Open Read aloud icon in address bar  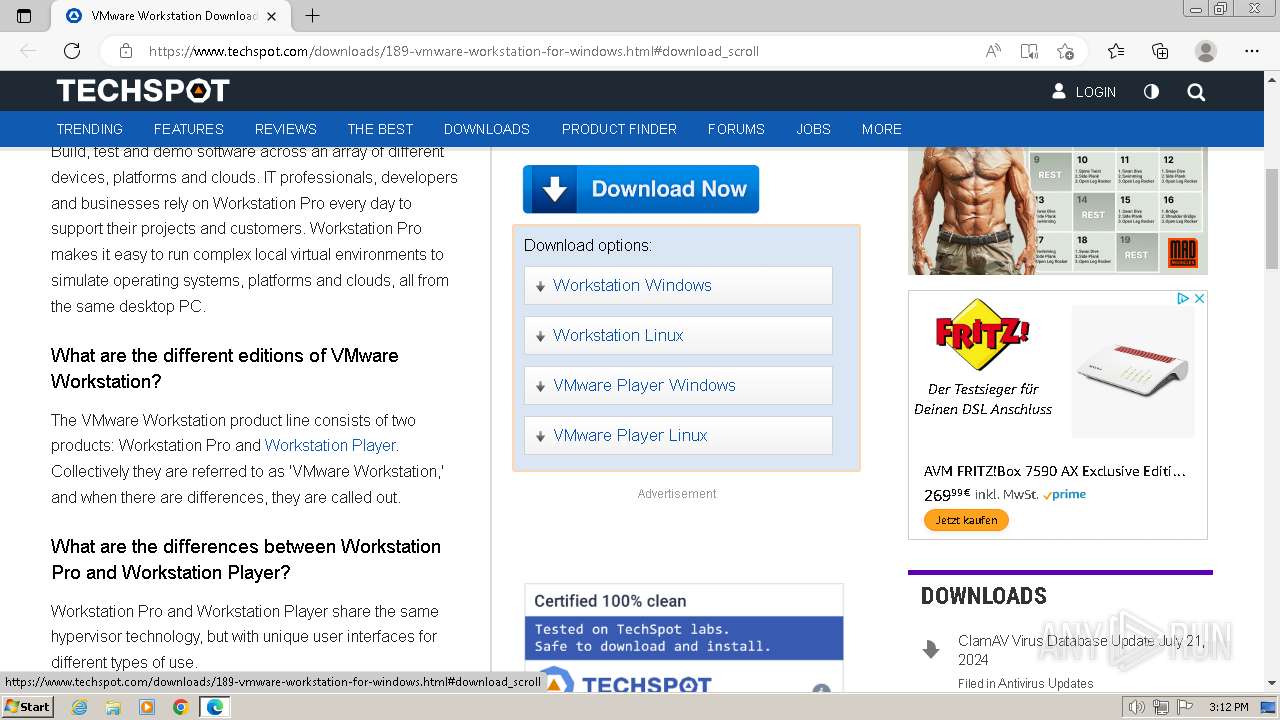click(x=993, y=51)
